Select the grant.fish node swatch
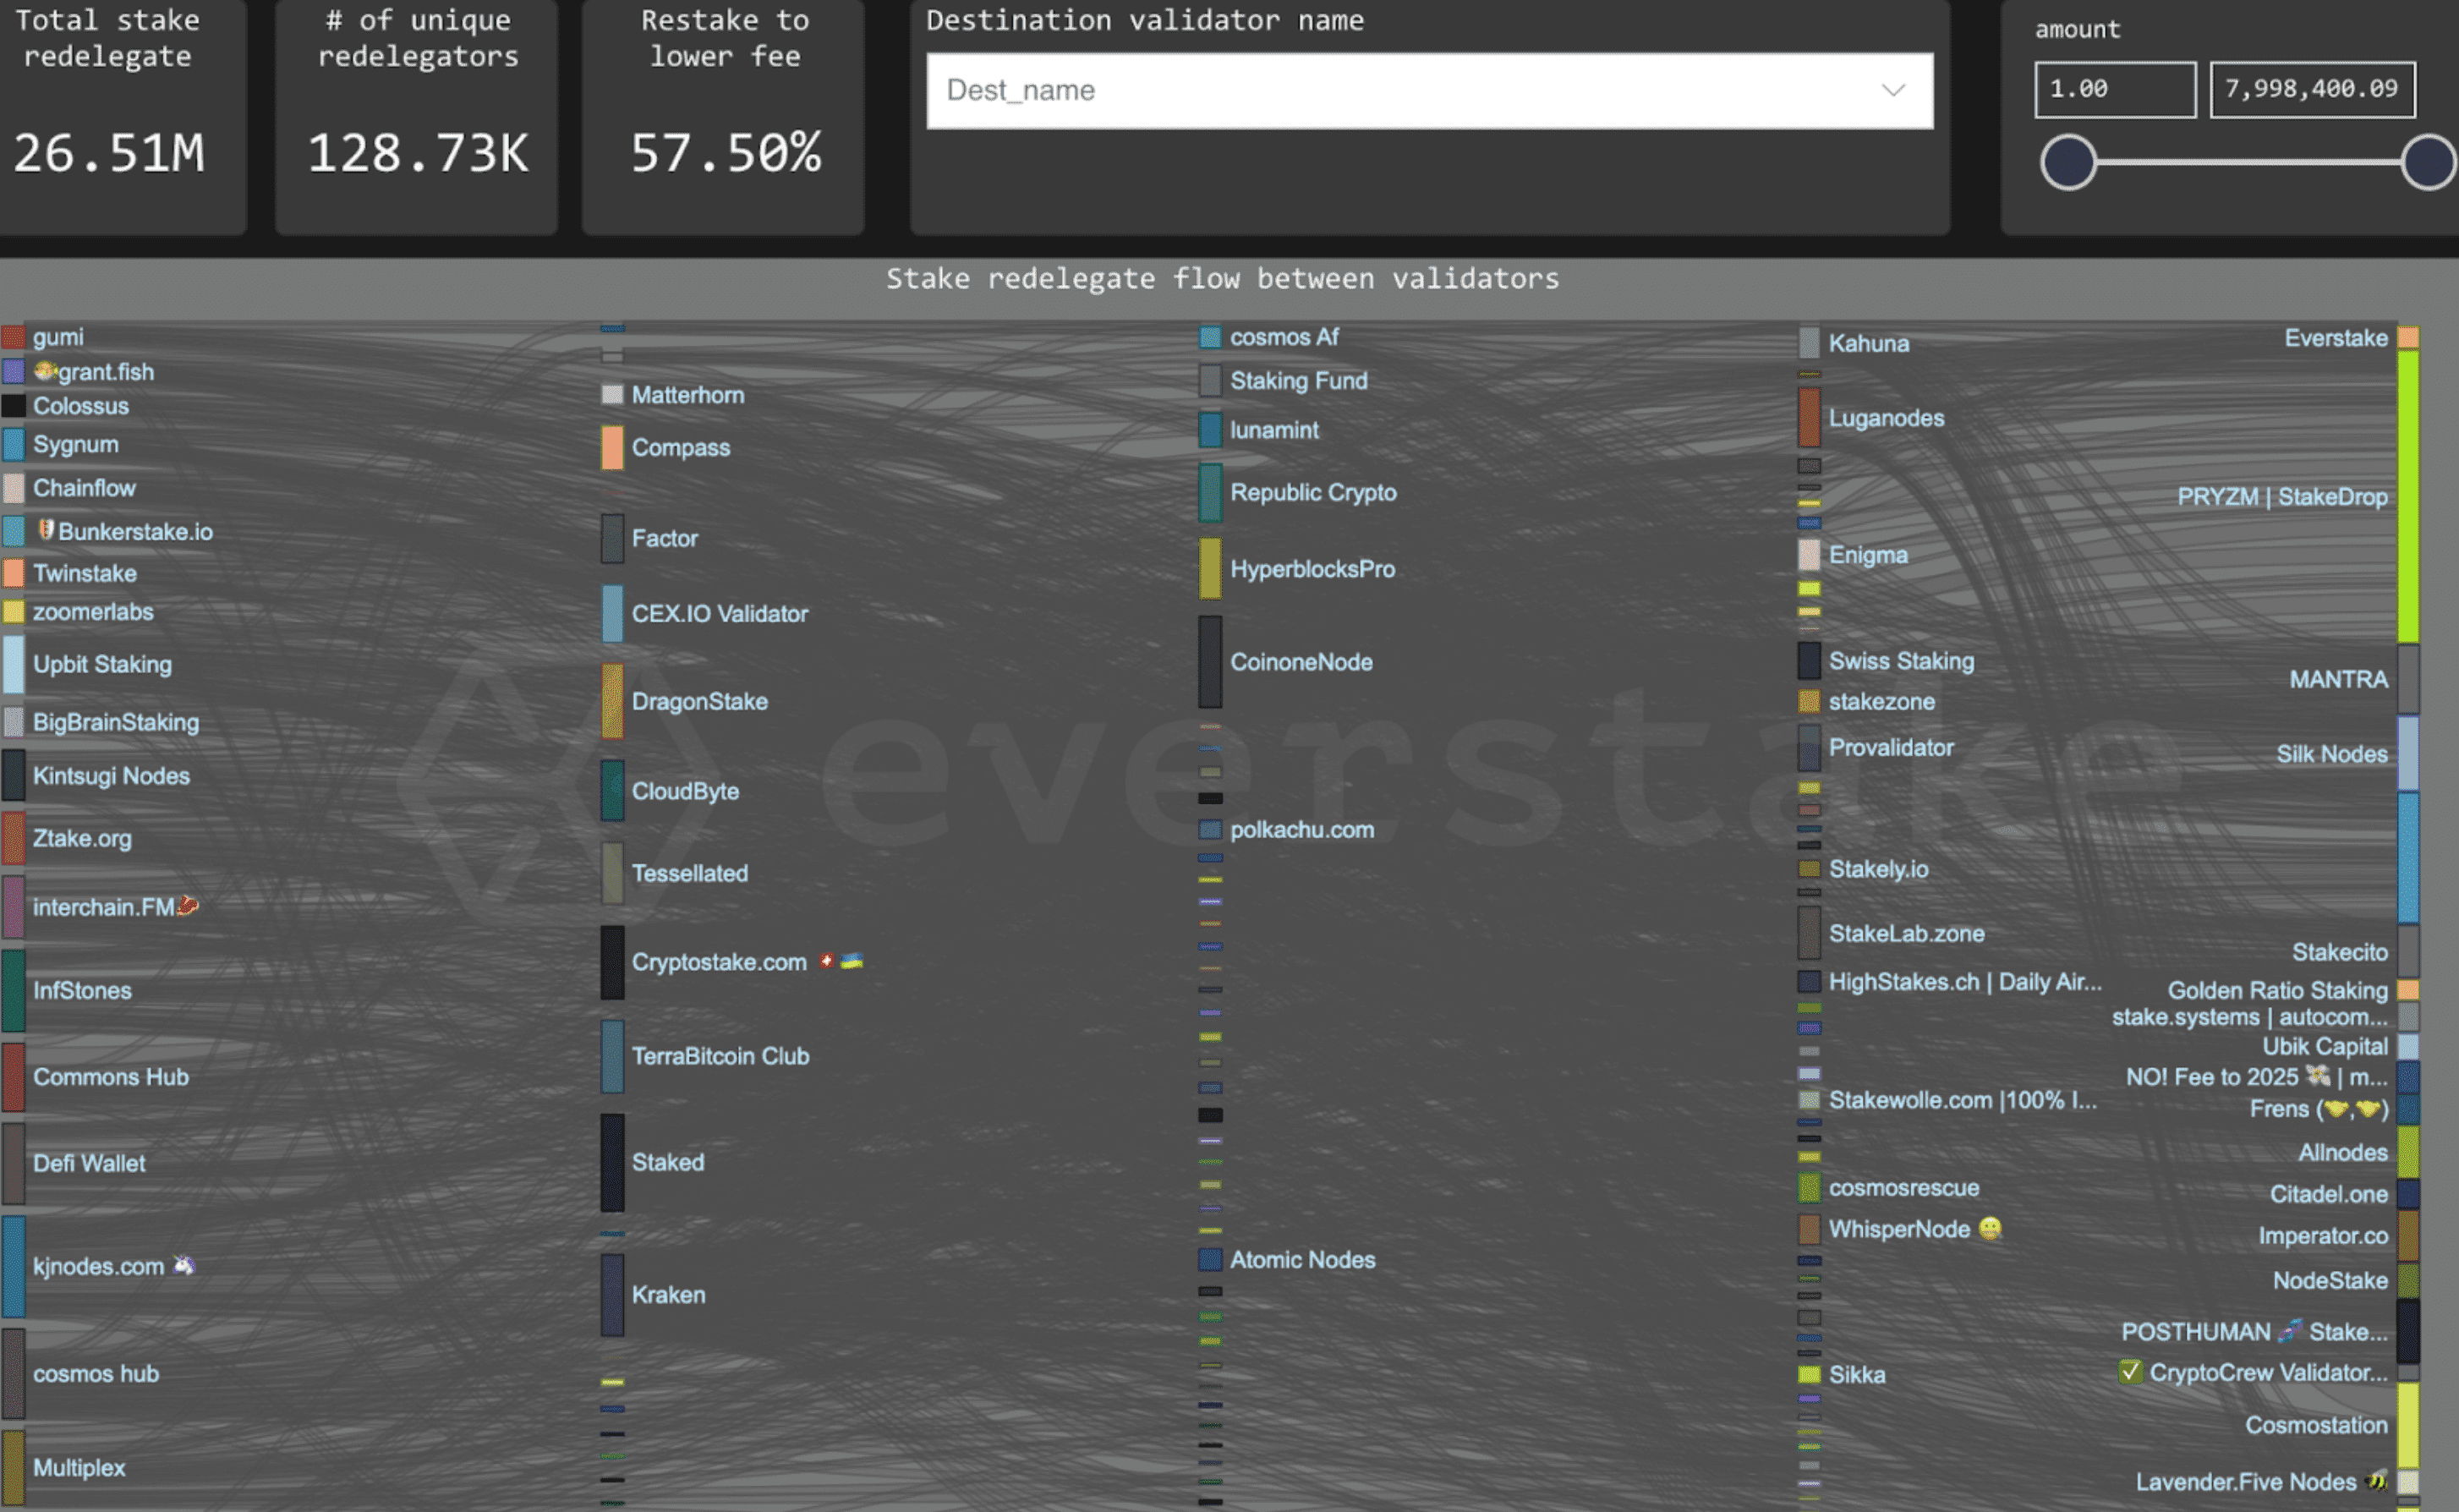 point(13,372)
